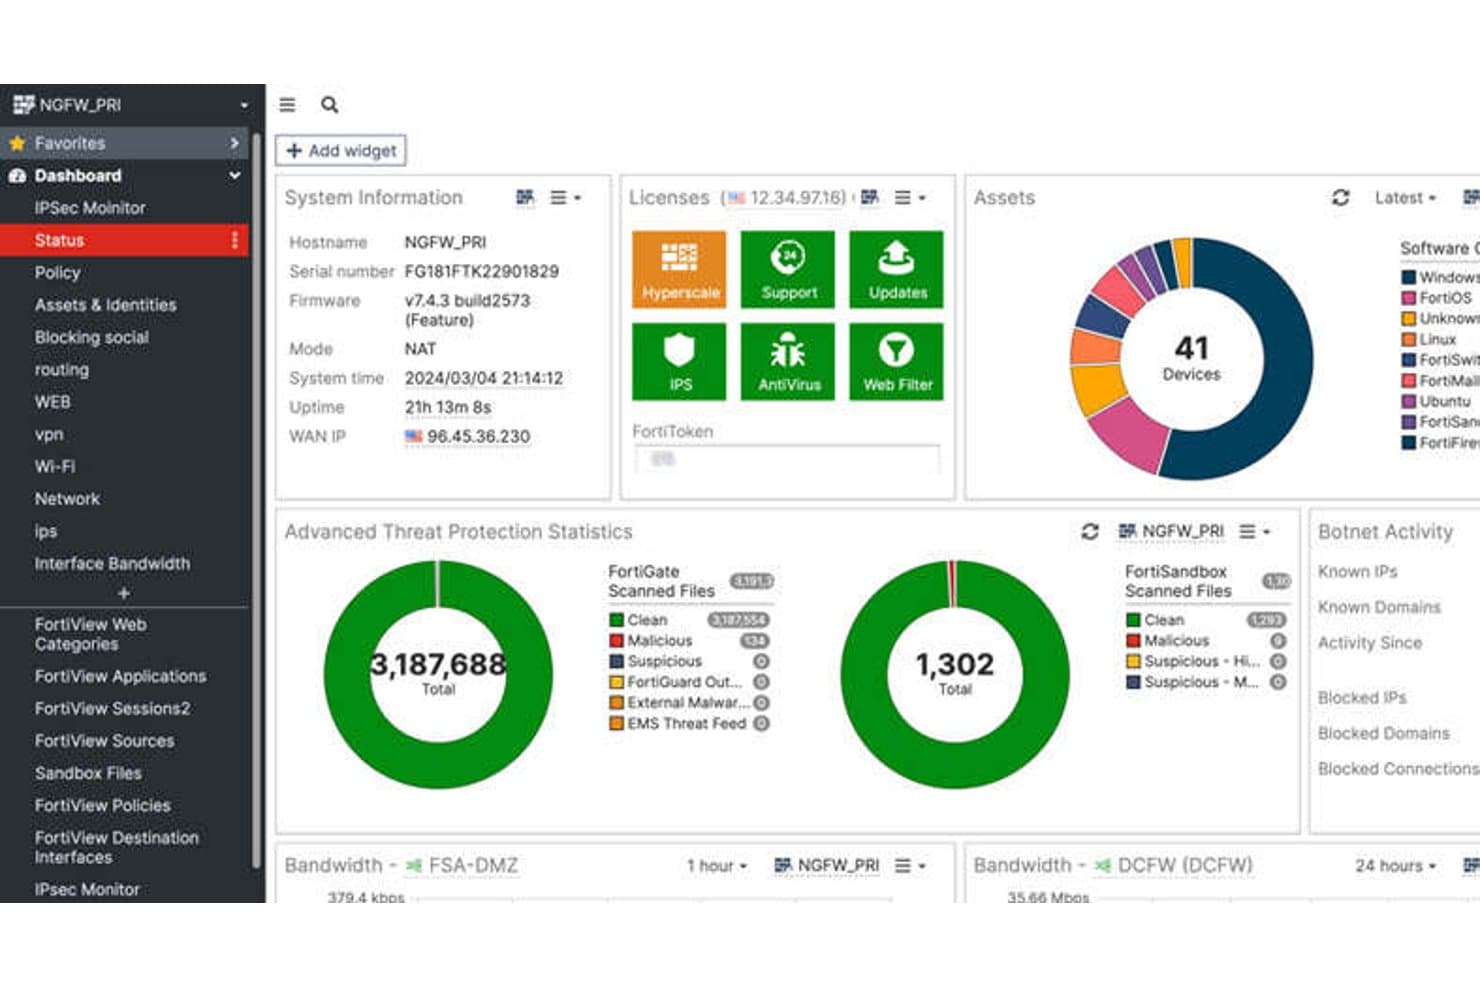Open the NGFW_PRI device dropdown in sidebar
The image size is (1480, 987).
click(244, 105)
